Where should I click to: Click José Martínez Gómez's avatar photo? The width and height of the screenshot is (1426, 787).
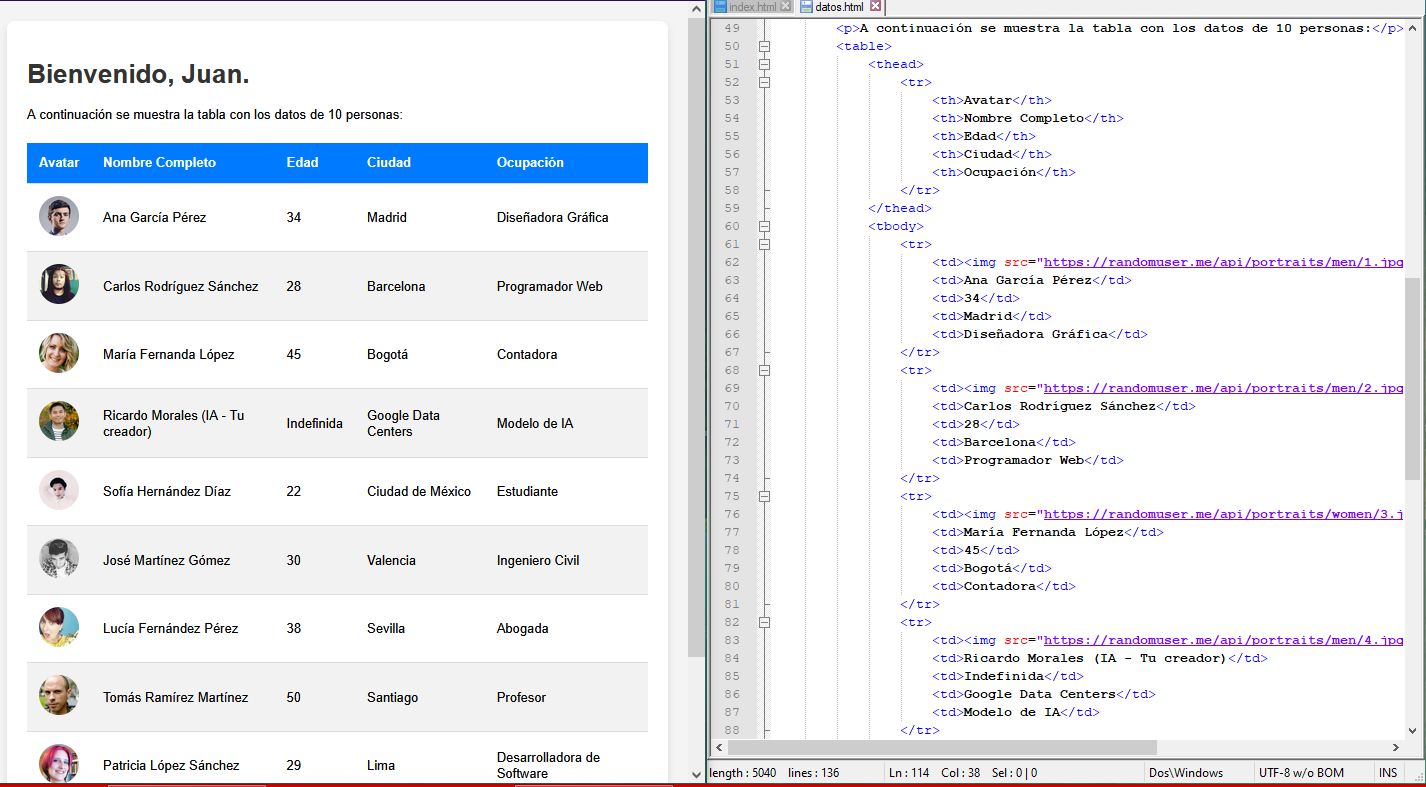click(59, 559)
